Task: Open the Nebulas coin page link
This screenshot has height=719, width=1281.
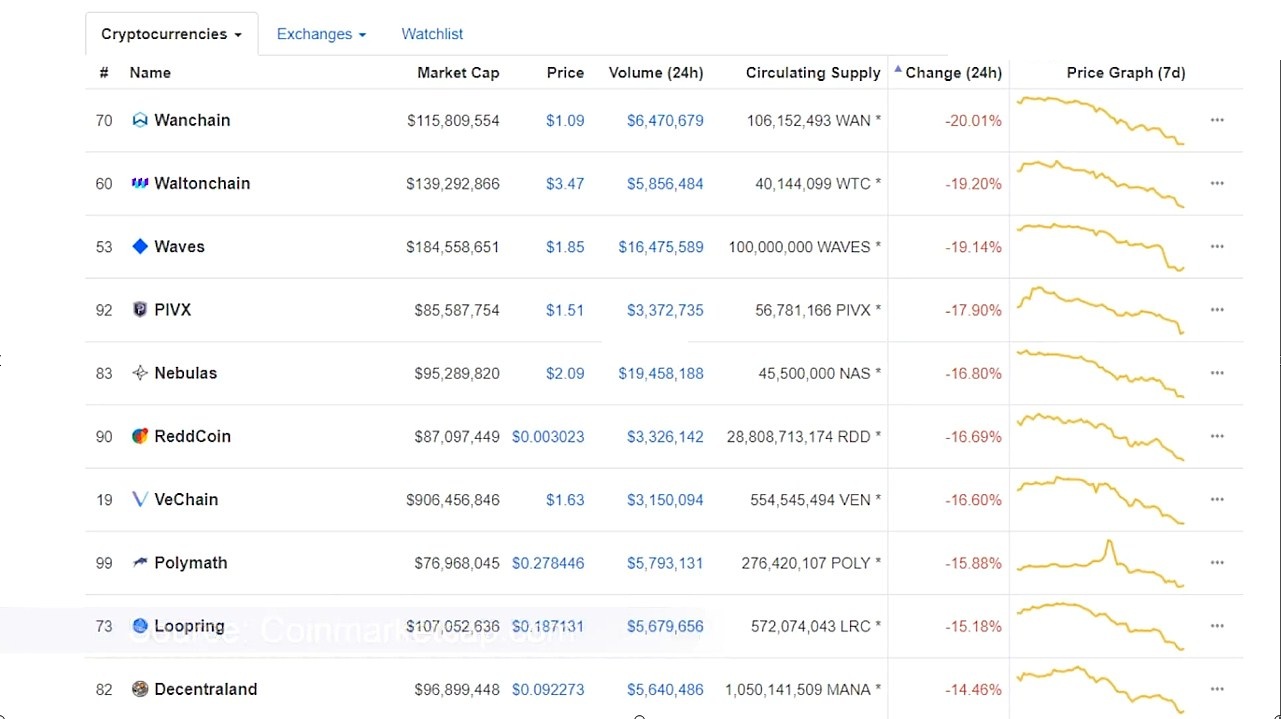Action: [x=185, y=373]
